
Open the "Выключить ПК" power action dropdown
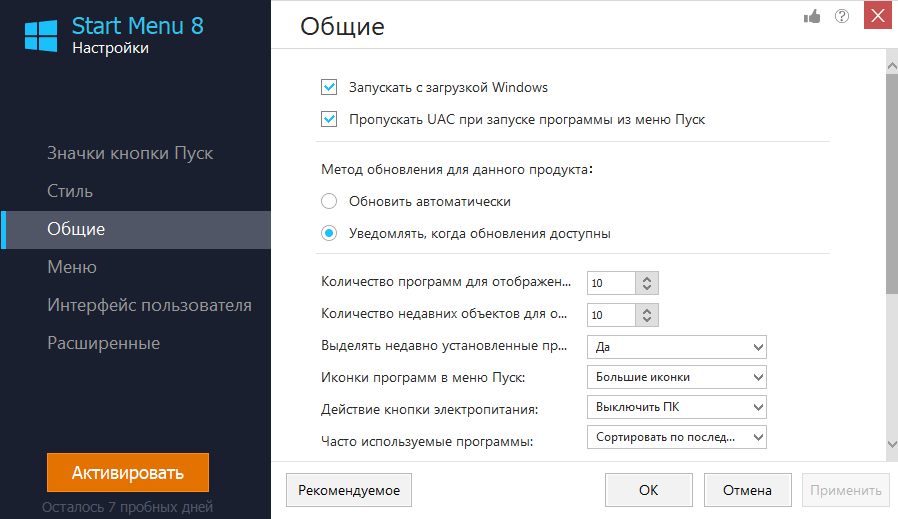click(677, 407)
